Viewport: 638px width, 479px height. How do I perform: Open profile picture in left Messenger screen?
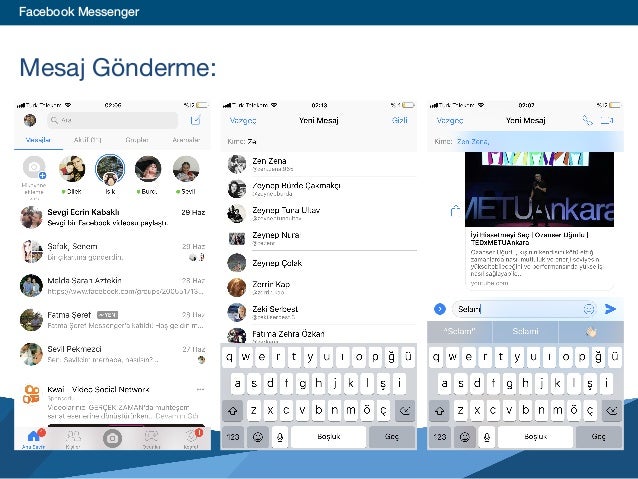(x=30, y=120)
